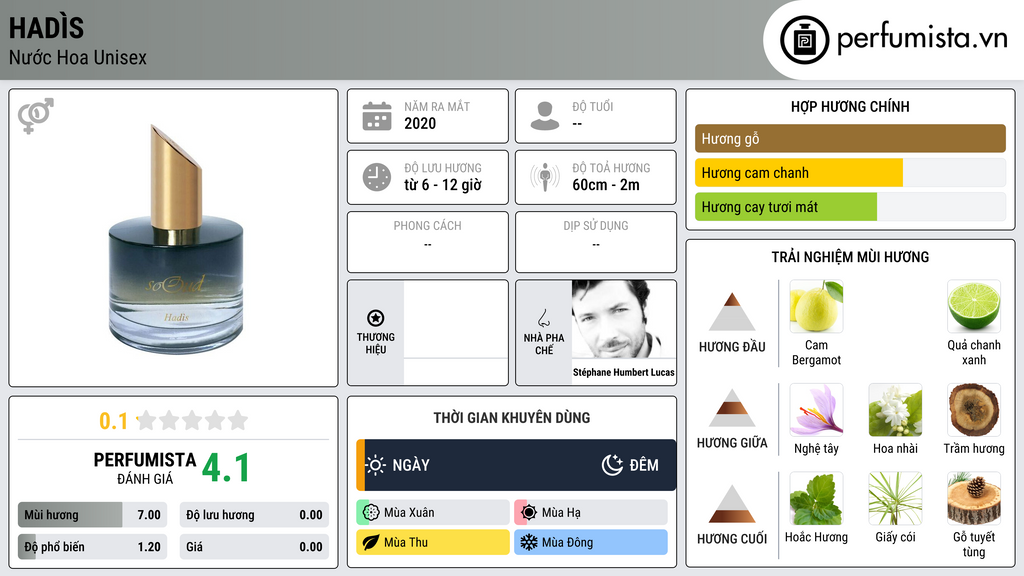Click the Mùa Hạ season chip
Viewport: 1024px width, 576px height.
591,513
